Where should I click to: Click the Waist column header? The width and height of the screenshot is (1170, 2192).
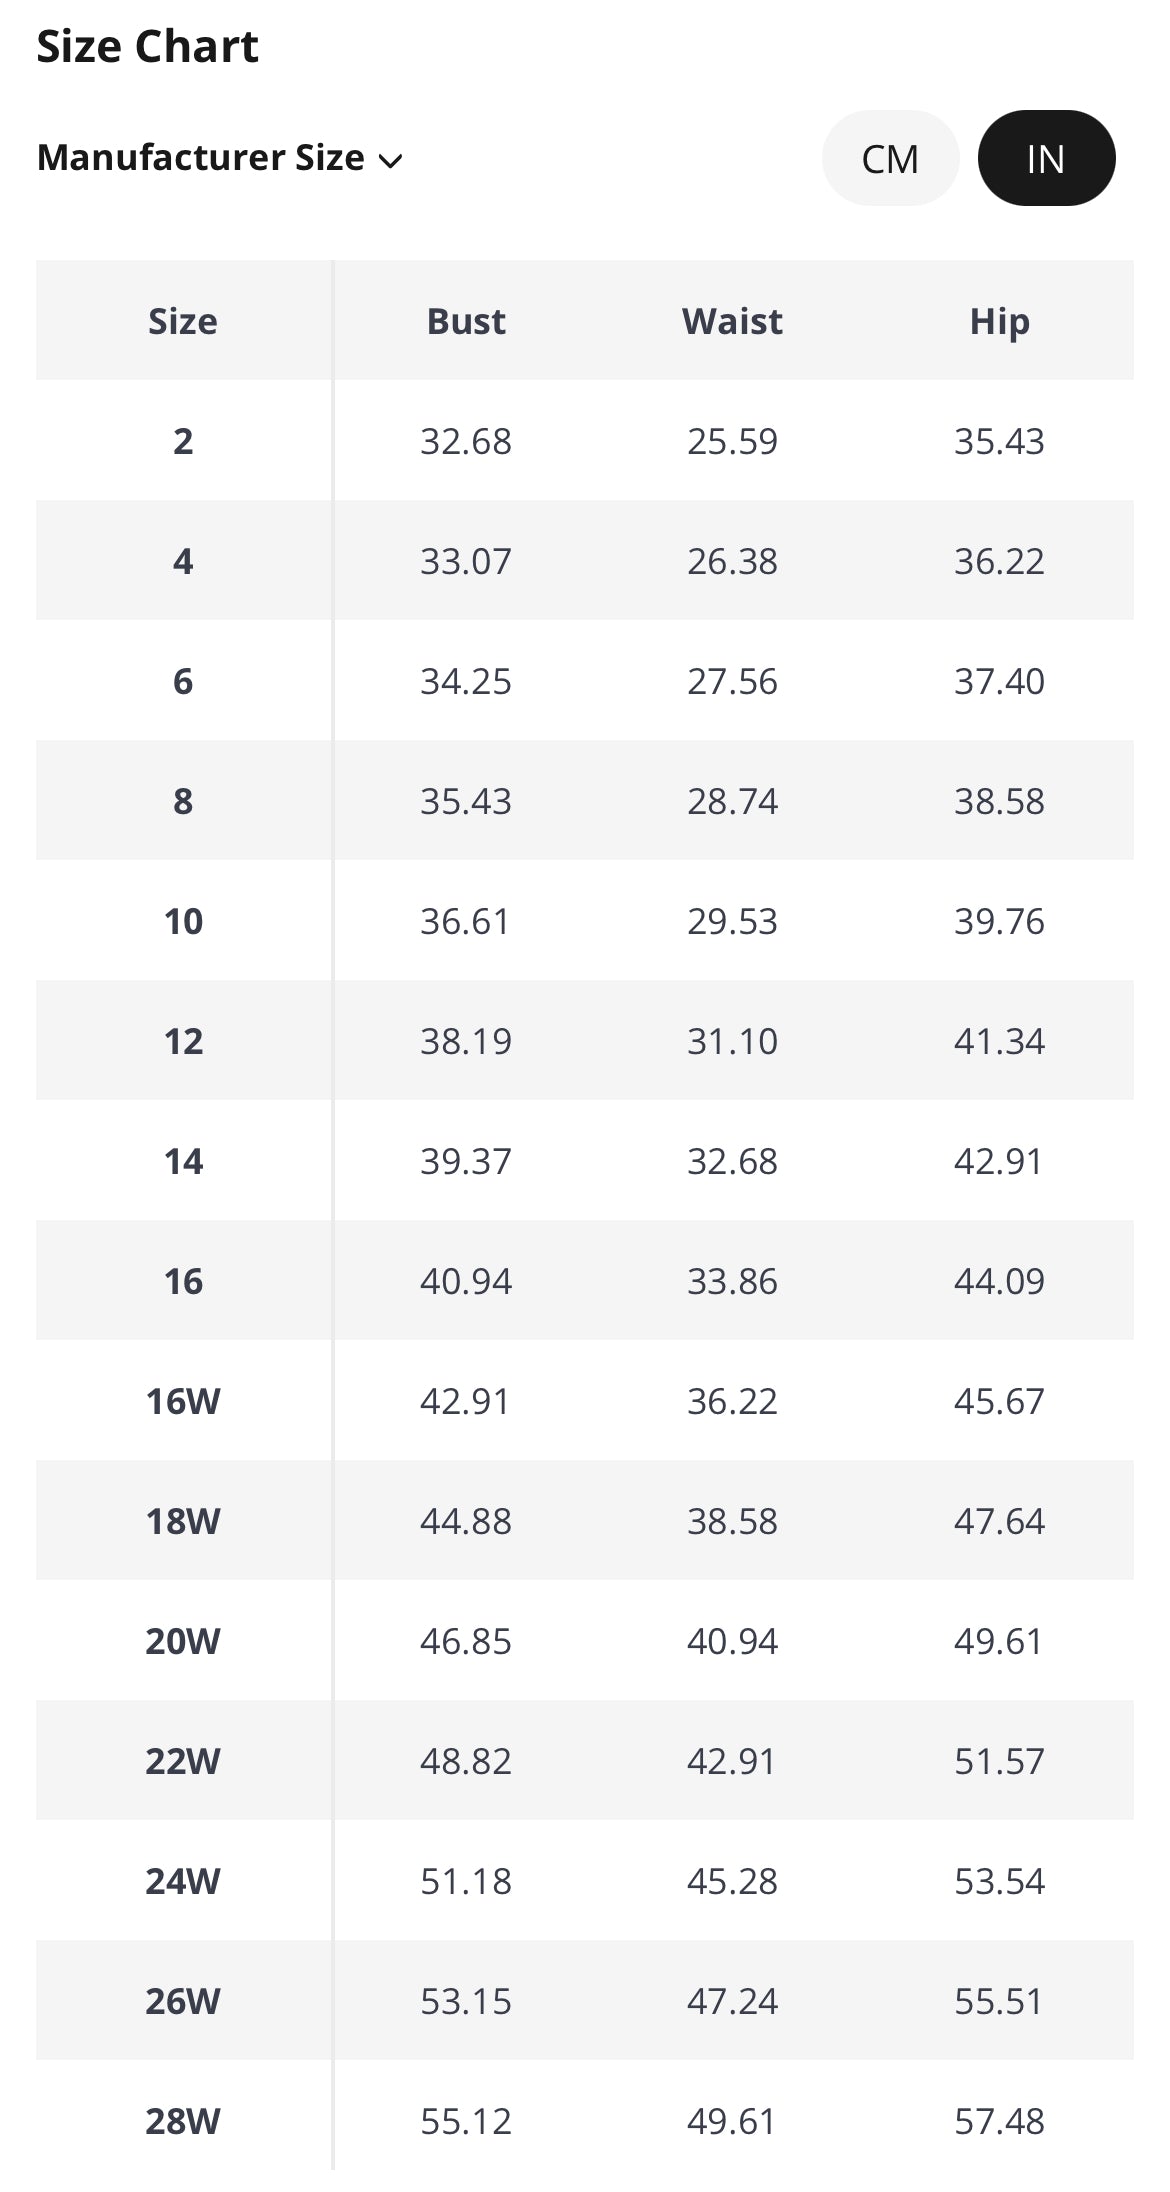click(732, 321)
